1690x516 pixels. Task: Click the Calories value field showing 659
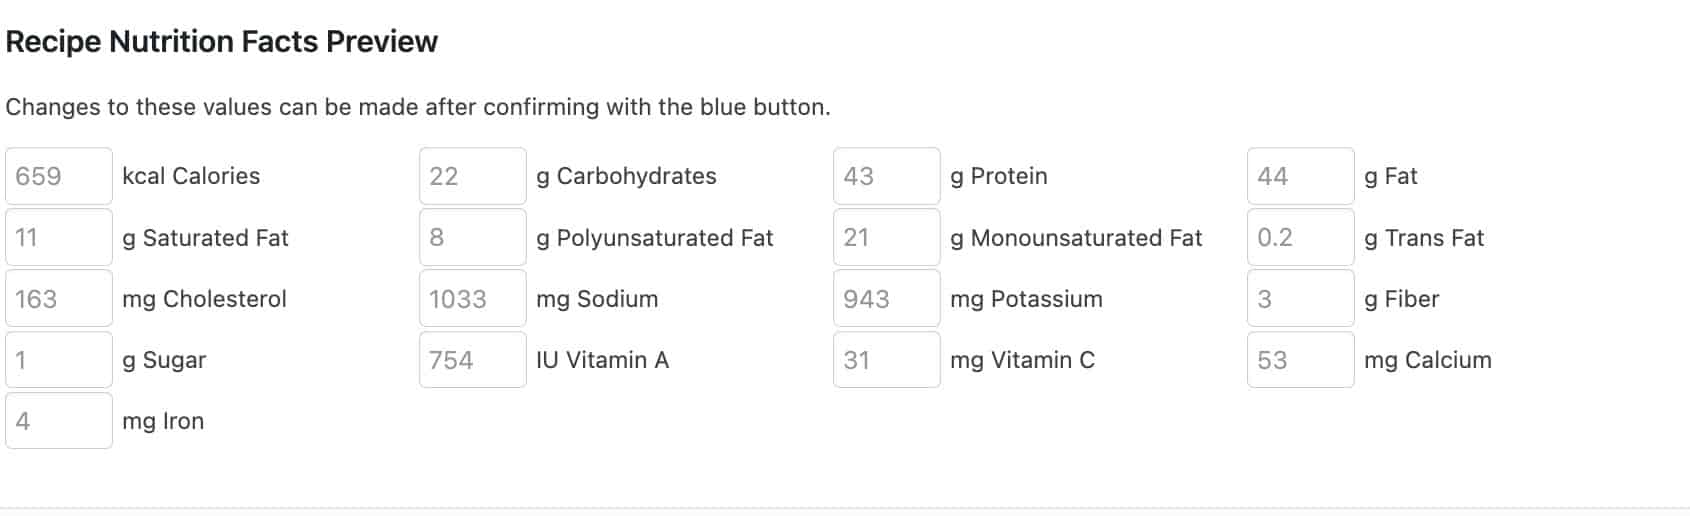point(59,176)
